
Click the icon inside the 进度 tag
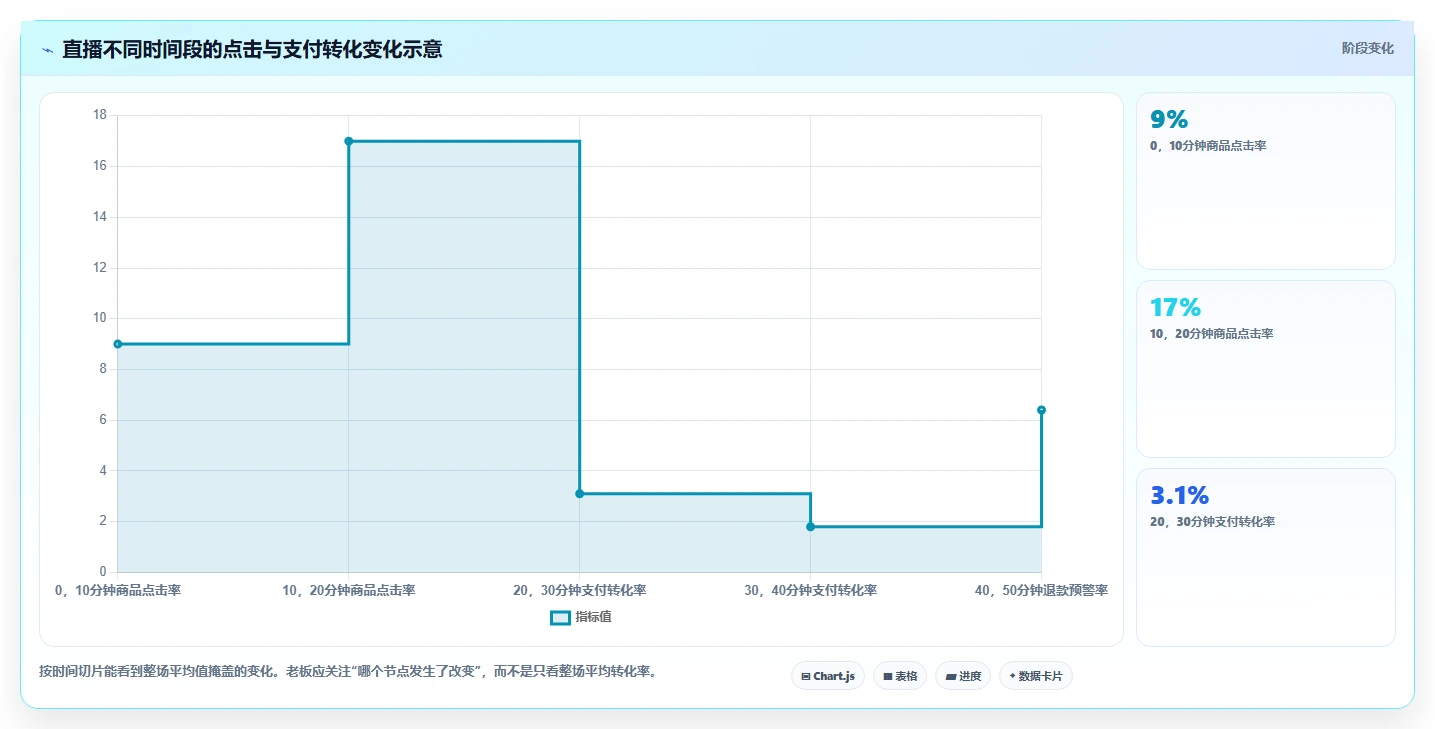click(x=951, y=677)
